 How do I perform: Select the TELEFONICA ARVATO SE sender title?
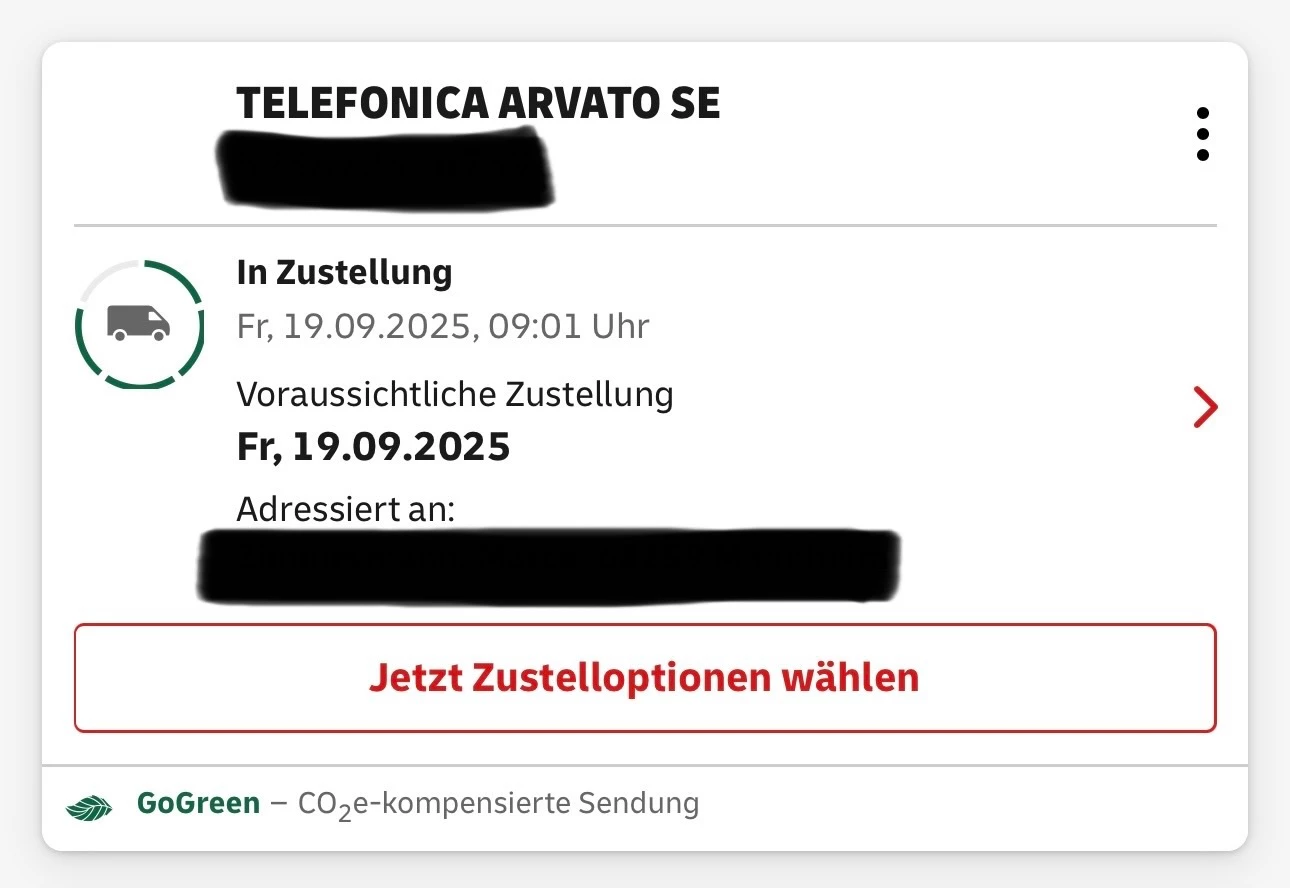(478, 104)
